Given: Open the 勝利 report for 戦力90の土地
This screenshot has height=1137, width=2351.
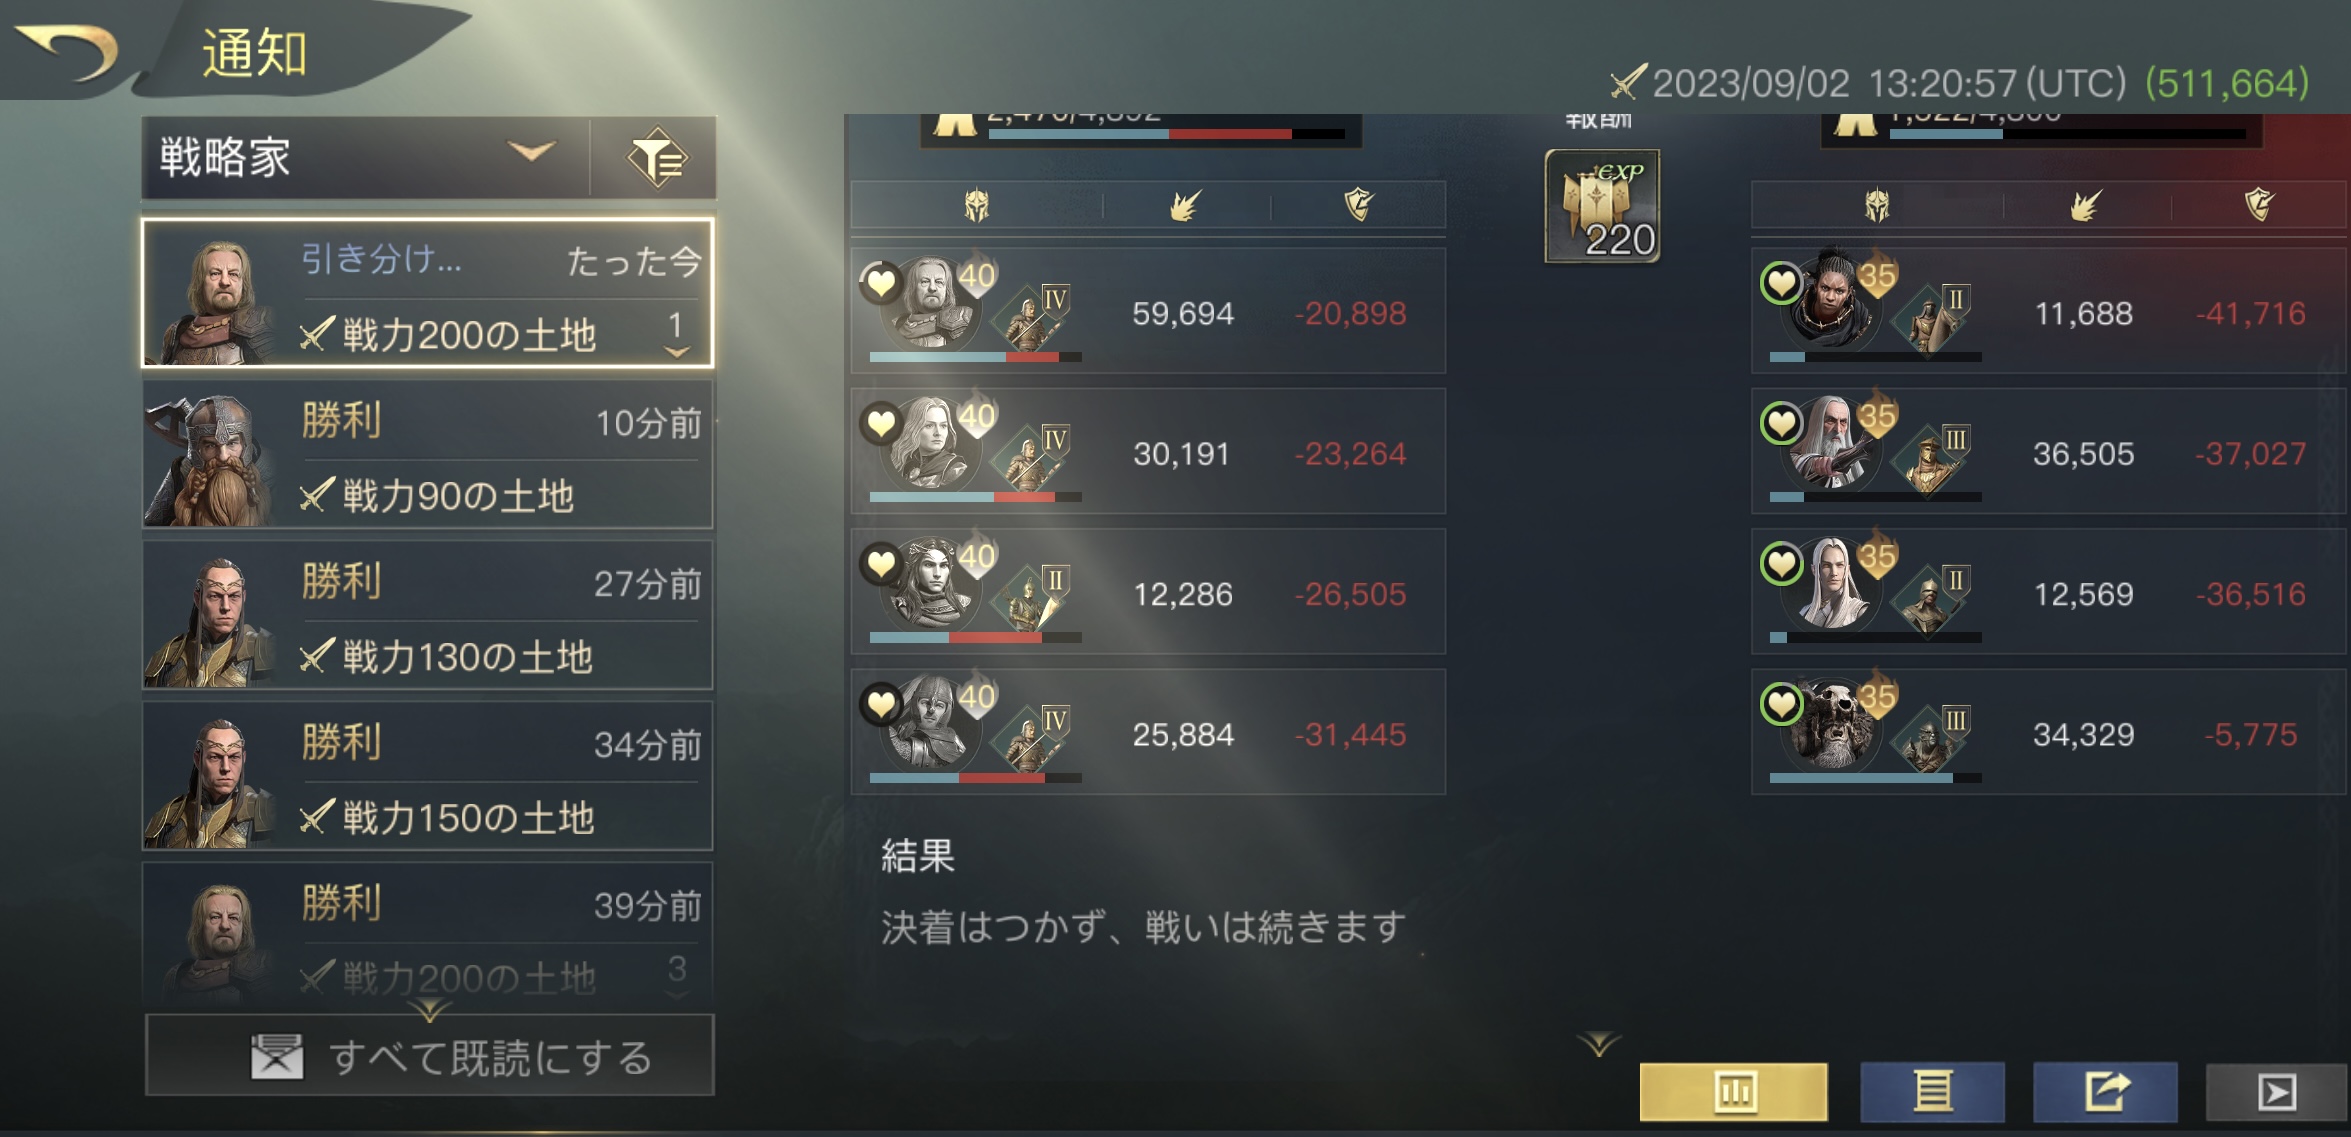Looking at the screenshot, I should (428, 455).
